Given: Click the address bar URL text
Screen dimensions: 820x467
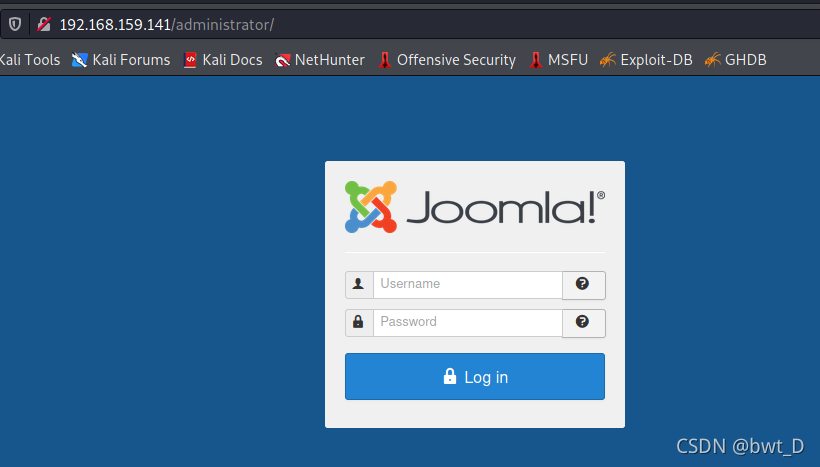Looking at the screenshot, I should [x=167, y=25].
